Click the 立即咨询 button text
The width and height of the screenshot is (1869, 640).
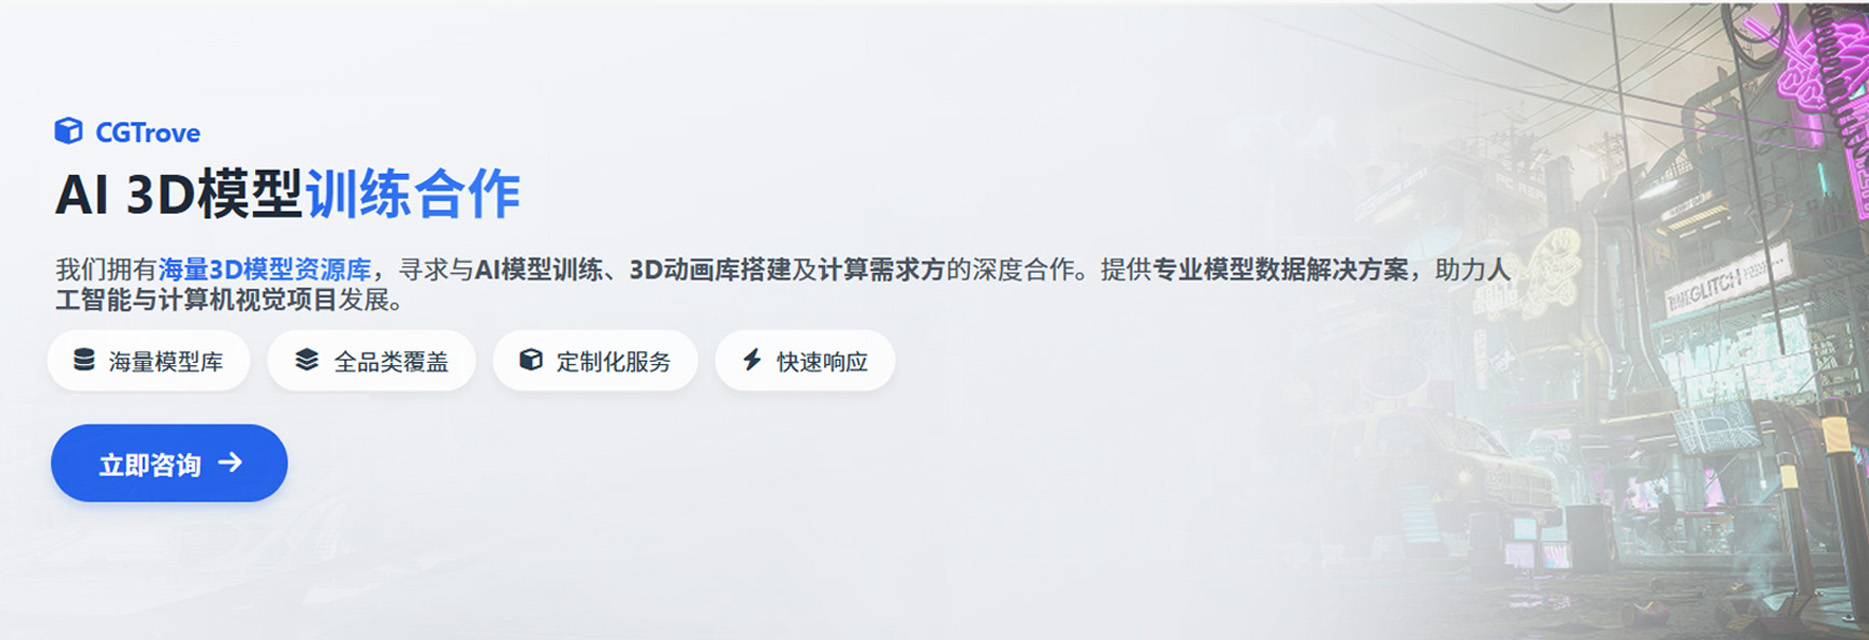(x=150, y=465)
